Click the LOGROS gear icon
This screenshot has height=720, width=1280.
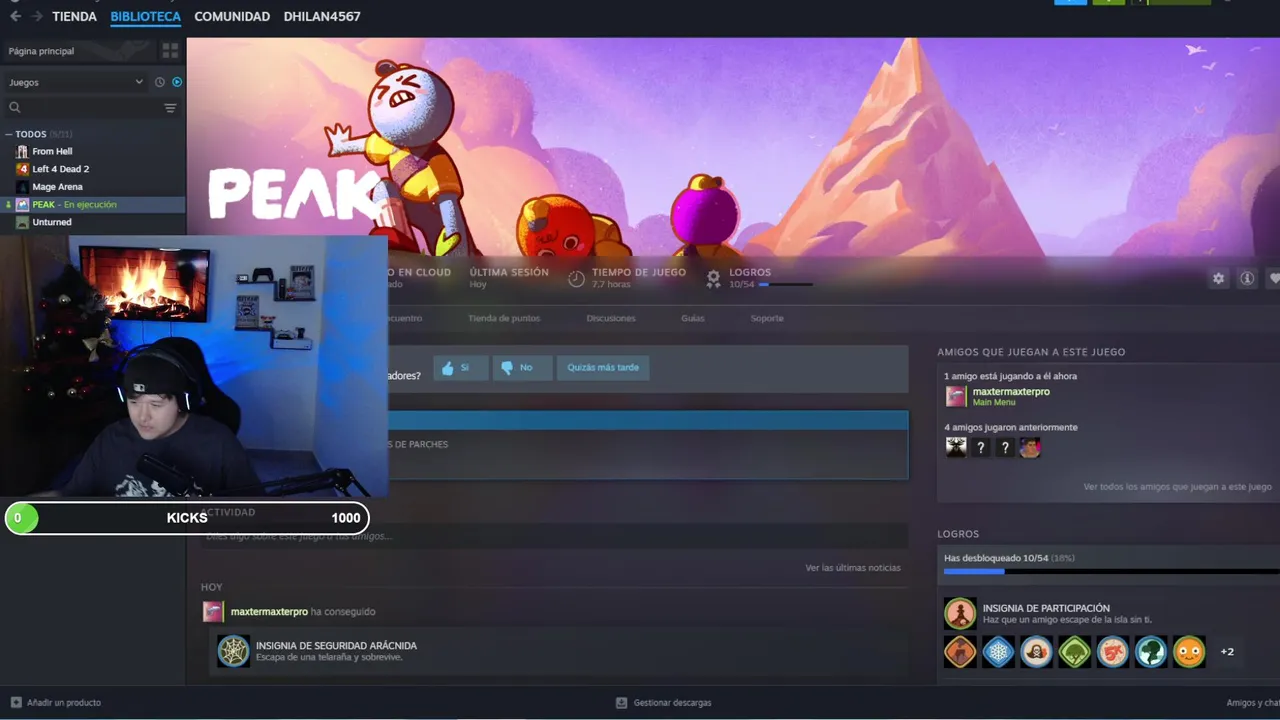tap(713, 279)
